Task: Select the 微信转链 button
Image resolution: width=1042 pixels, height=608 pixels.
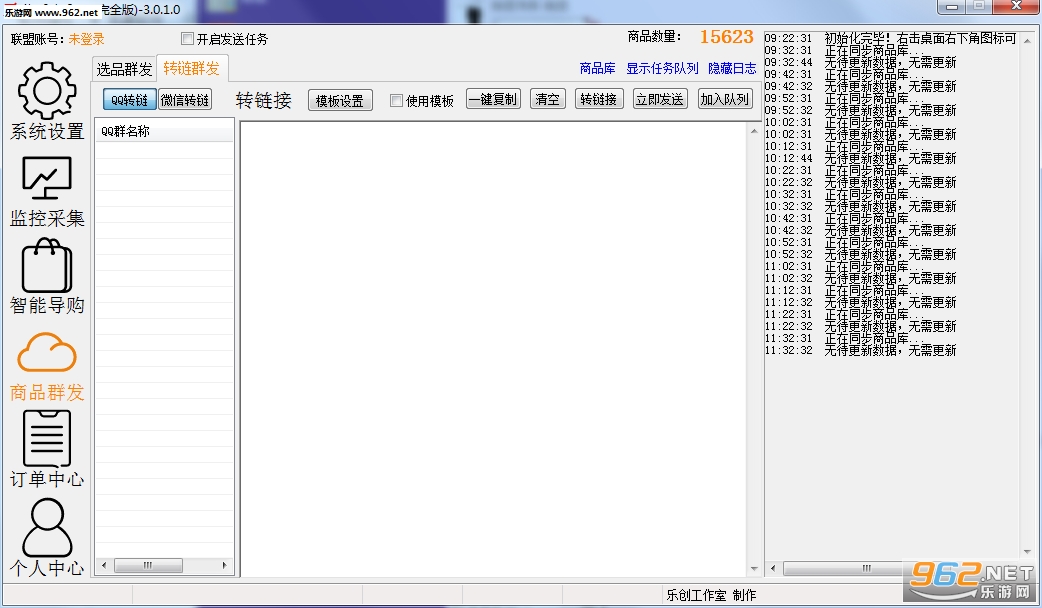Action: (x=185, y=100)
